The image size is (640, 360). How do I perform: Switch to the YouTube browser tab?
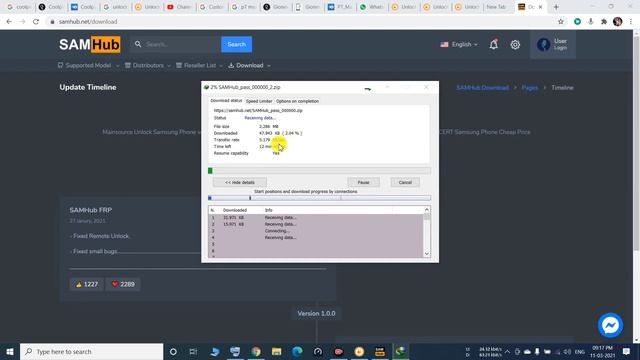coord(179,7)
